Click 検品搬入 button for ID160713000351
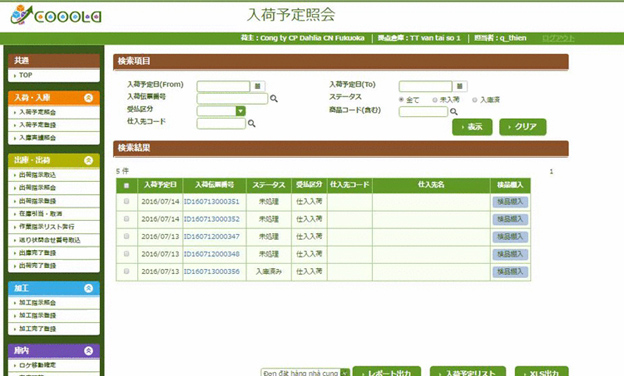 510,202
